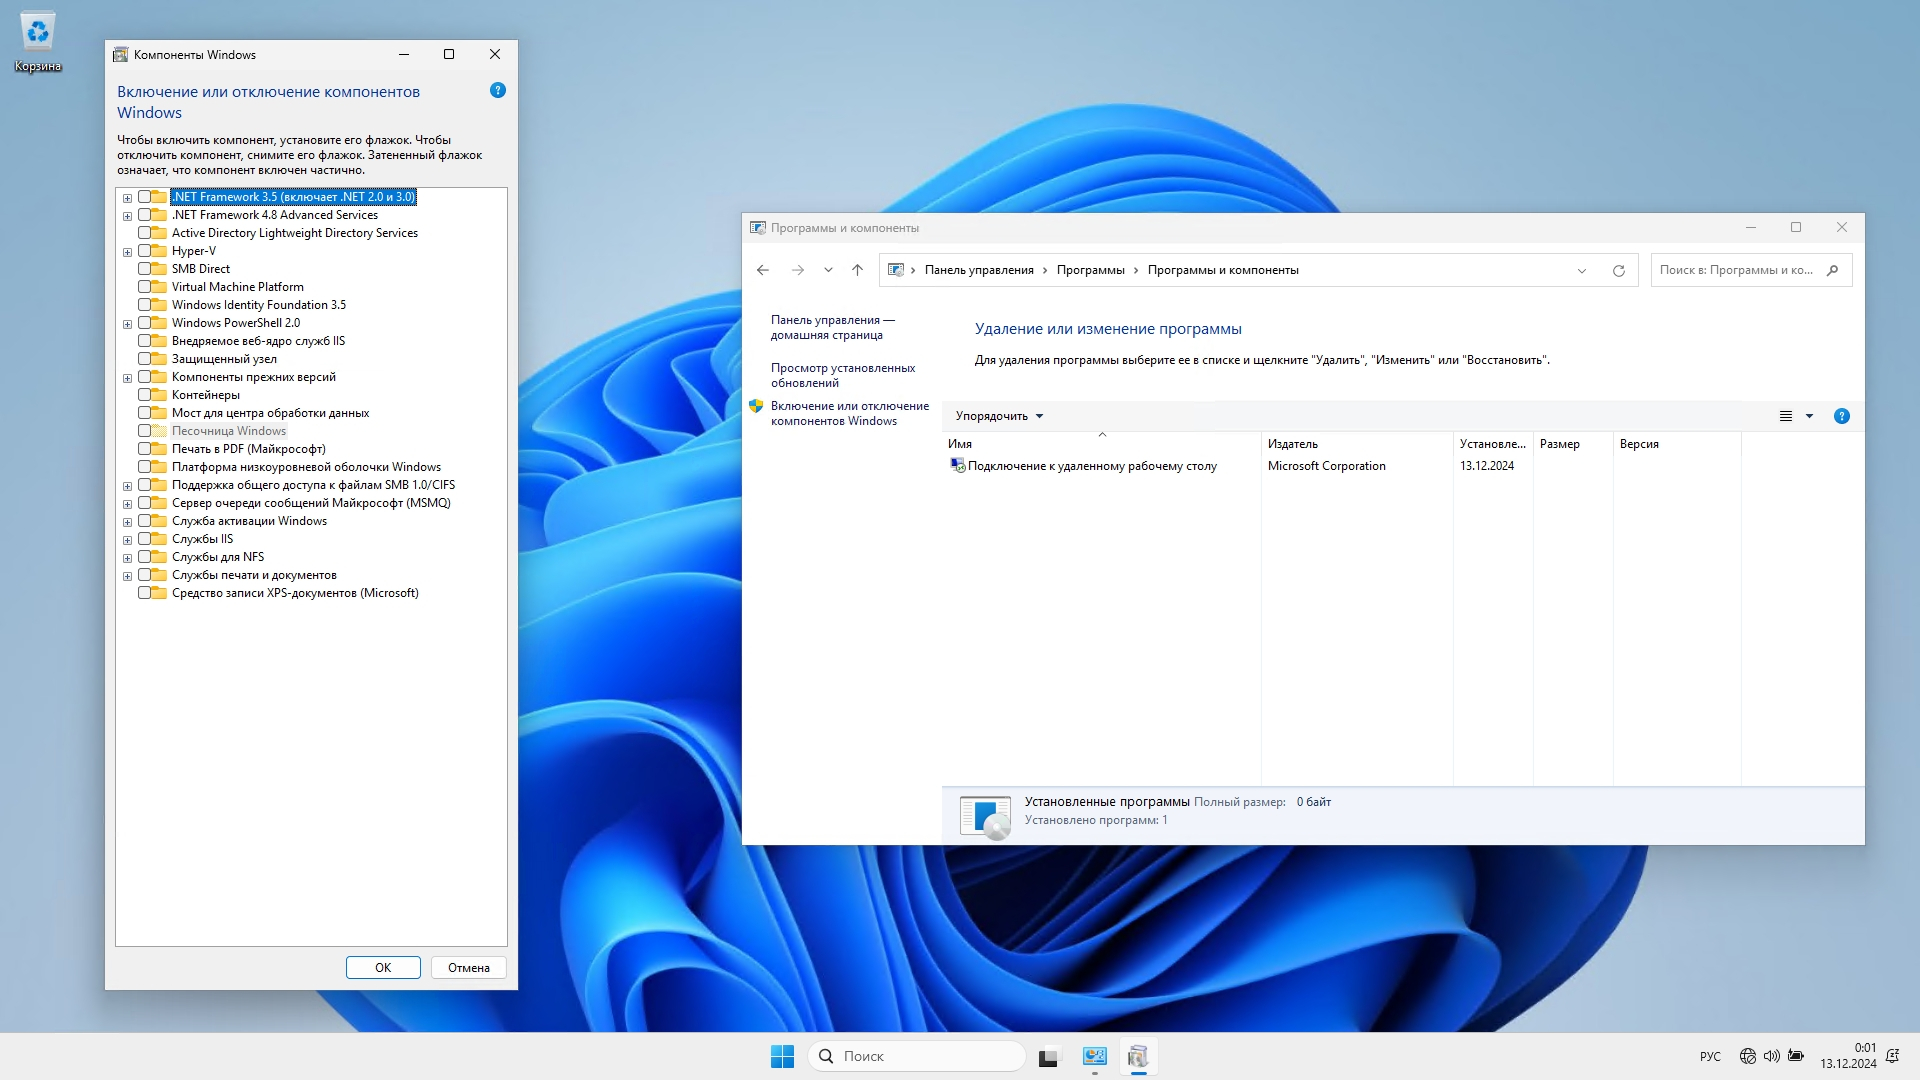Open help in Programs and Features toolbar

1842,416
